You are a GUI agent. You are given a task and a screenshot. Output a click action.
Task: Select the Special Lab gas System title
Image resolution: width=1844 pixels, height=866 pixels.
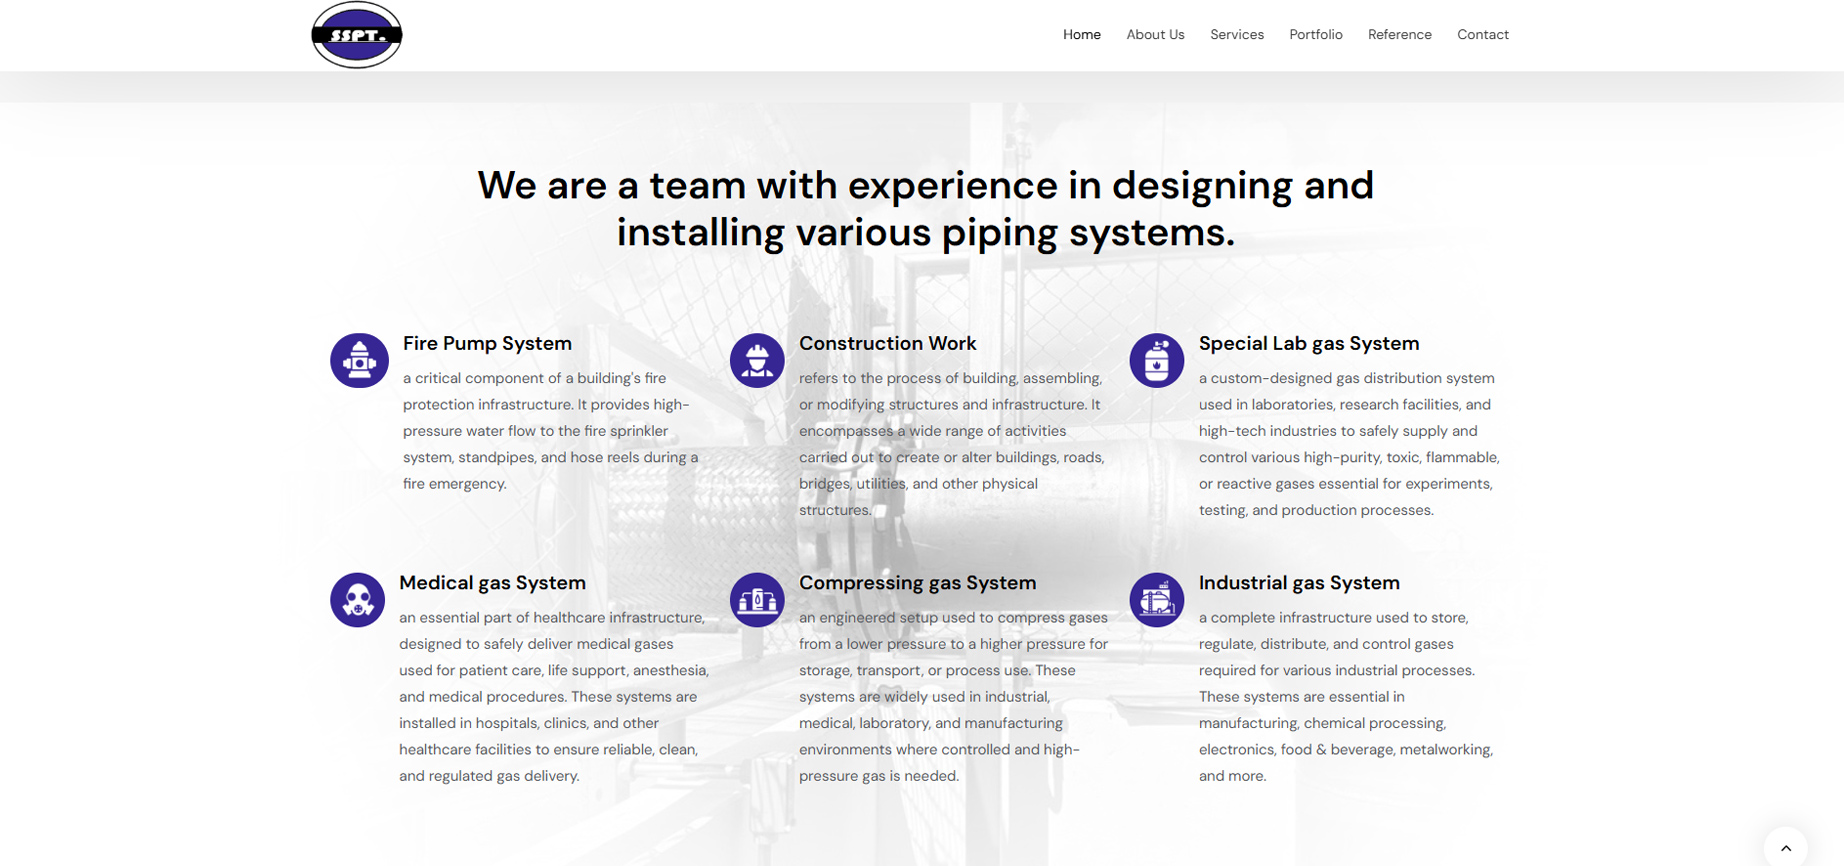click(1308, 344)
